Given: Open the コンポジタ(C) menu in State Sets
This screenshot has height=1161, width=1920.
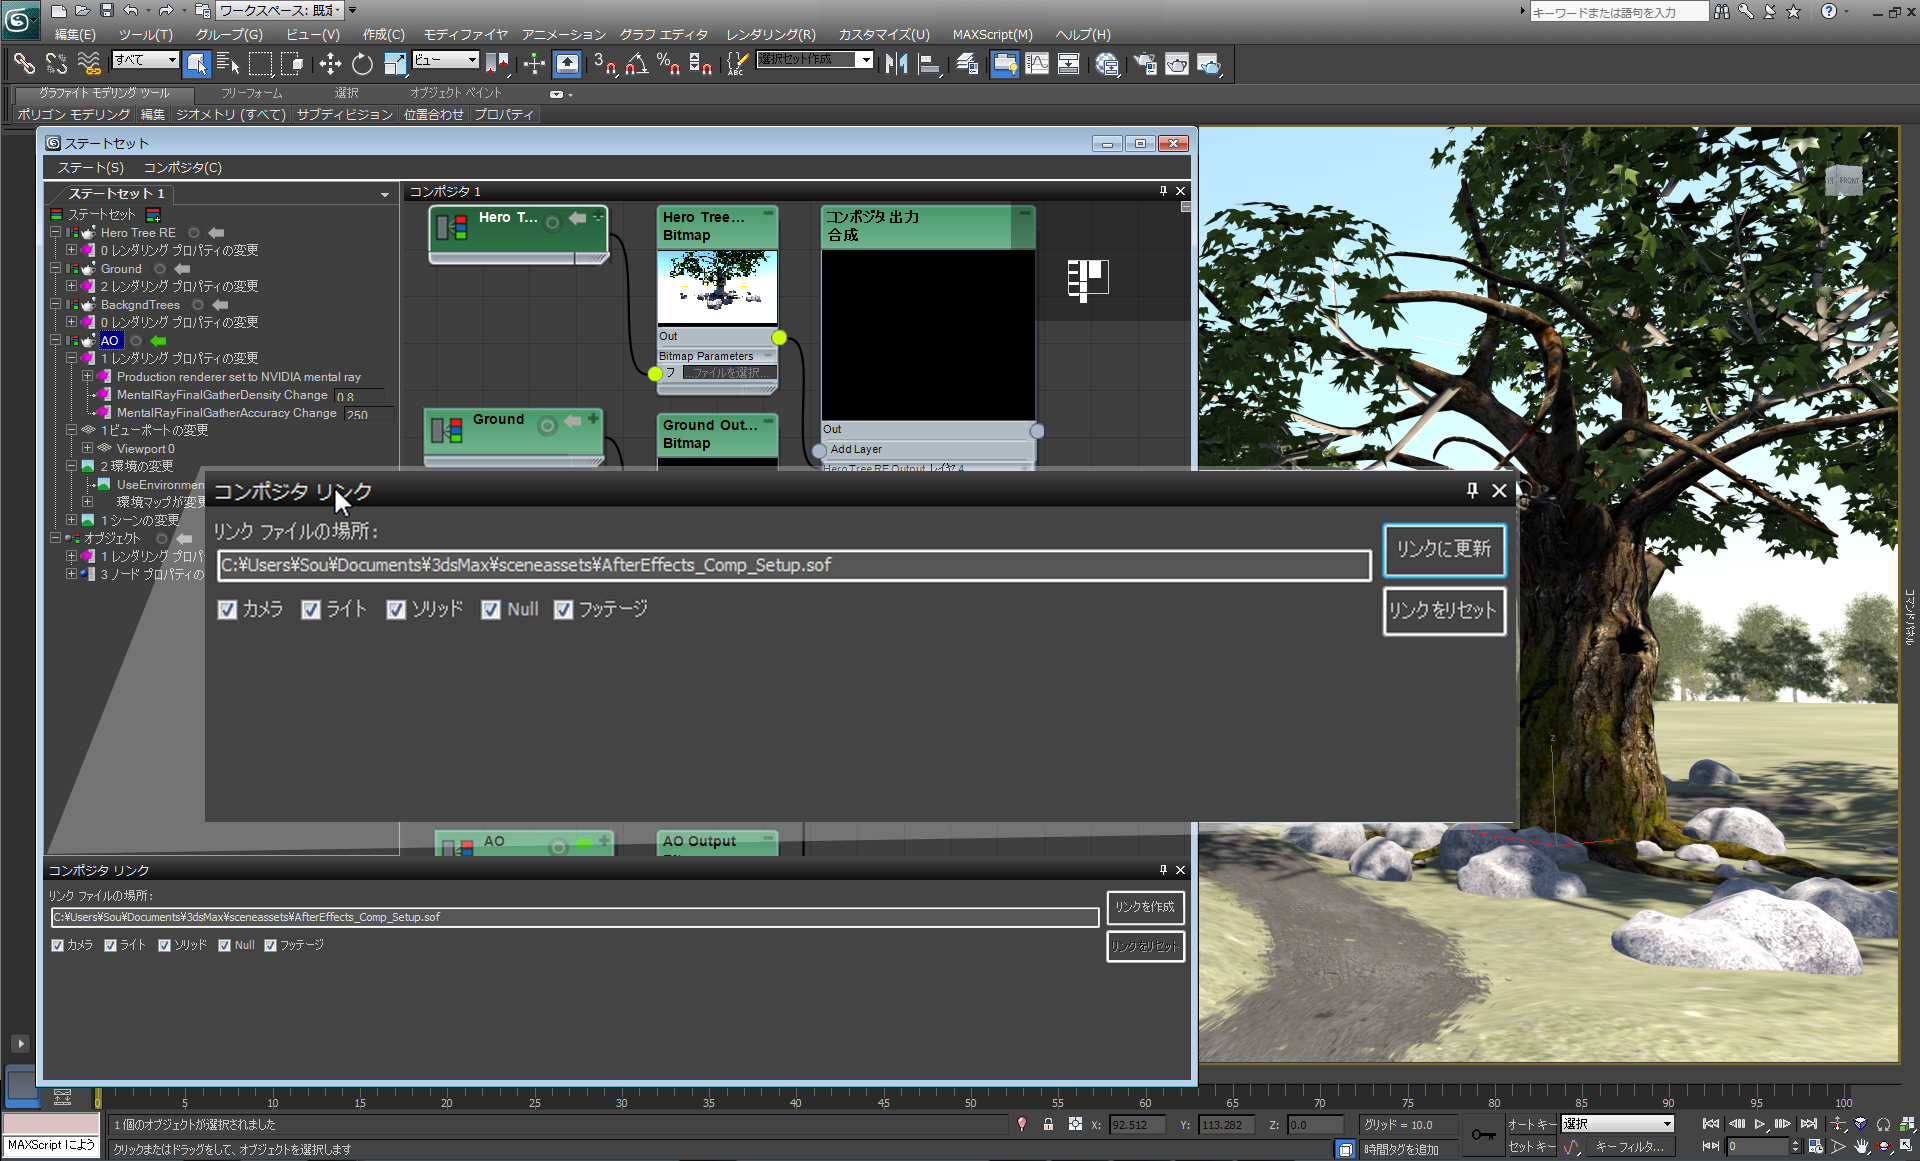Looking at the screenshot, I should coord(182,168).
